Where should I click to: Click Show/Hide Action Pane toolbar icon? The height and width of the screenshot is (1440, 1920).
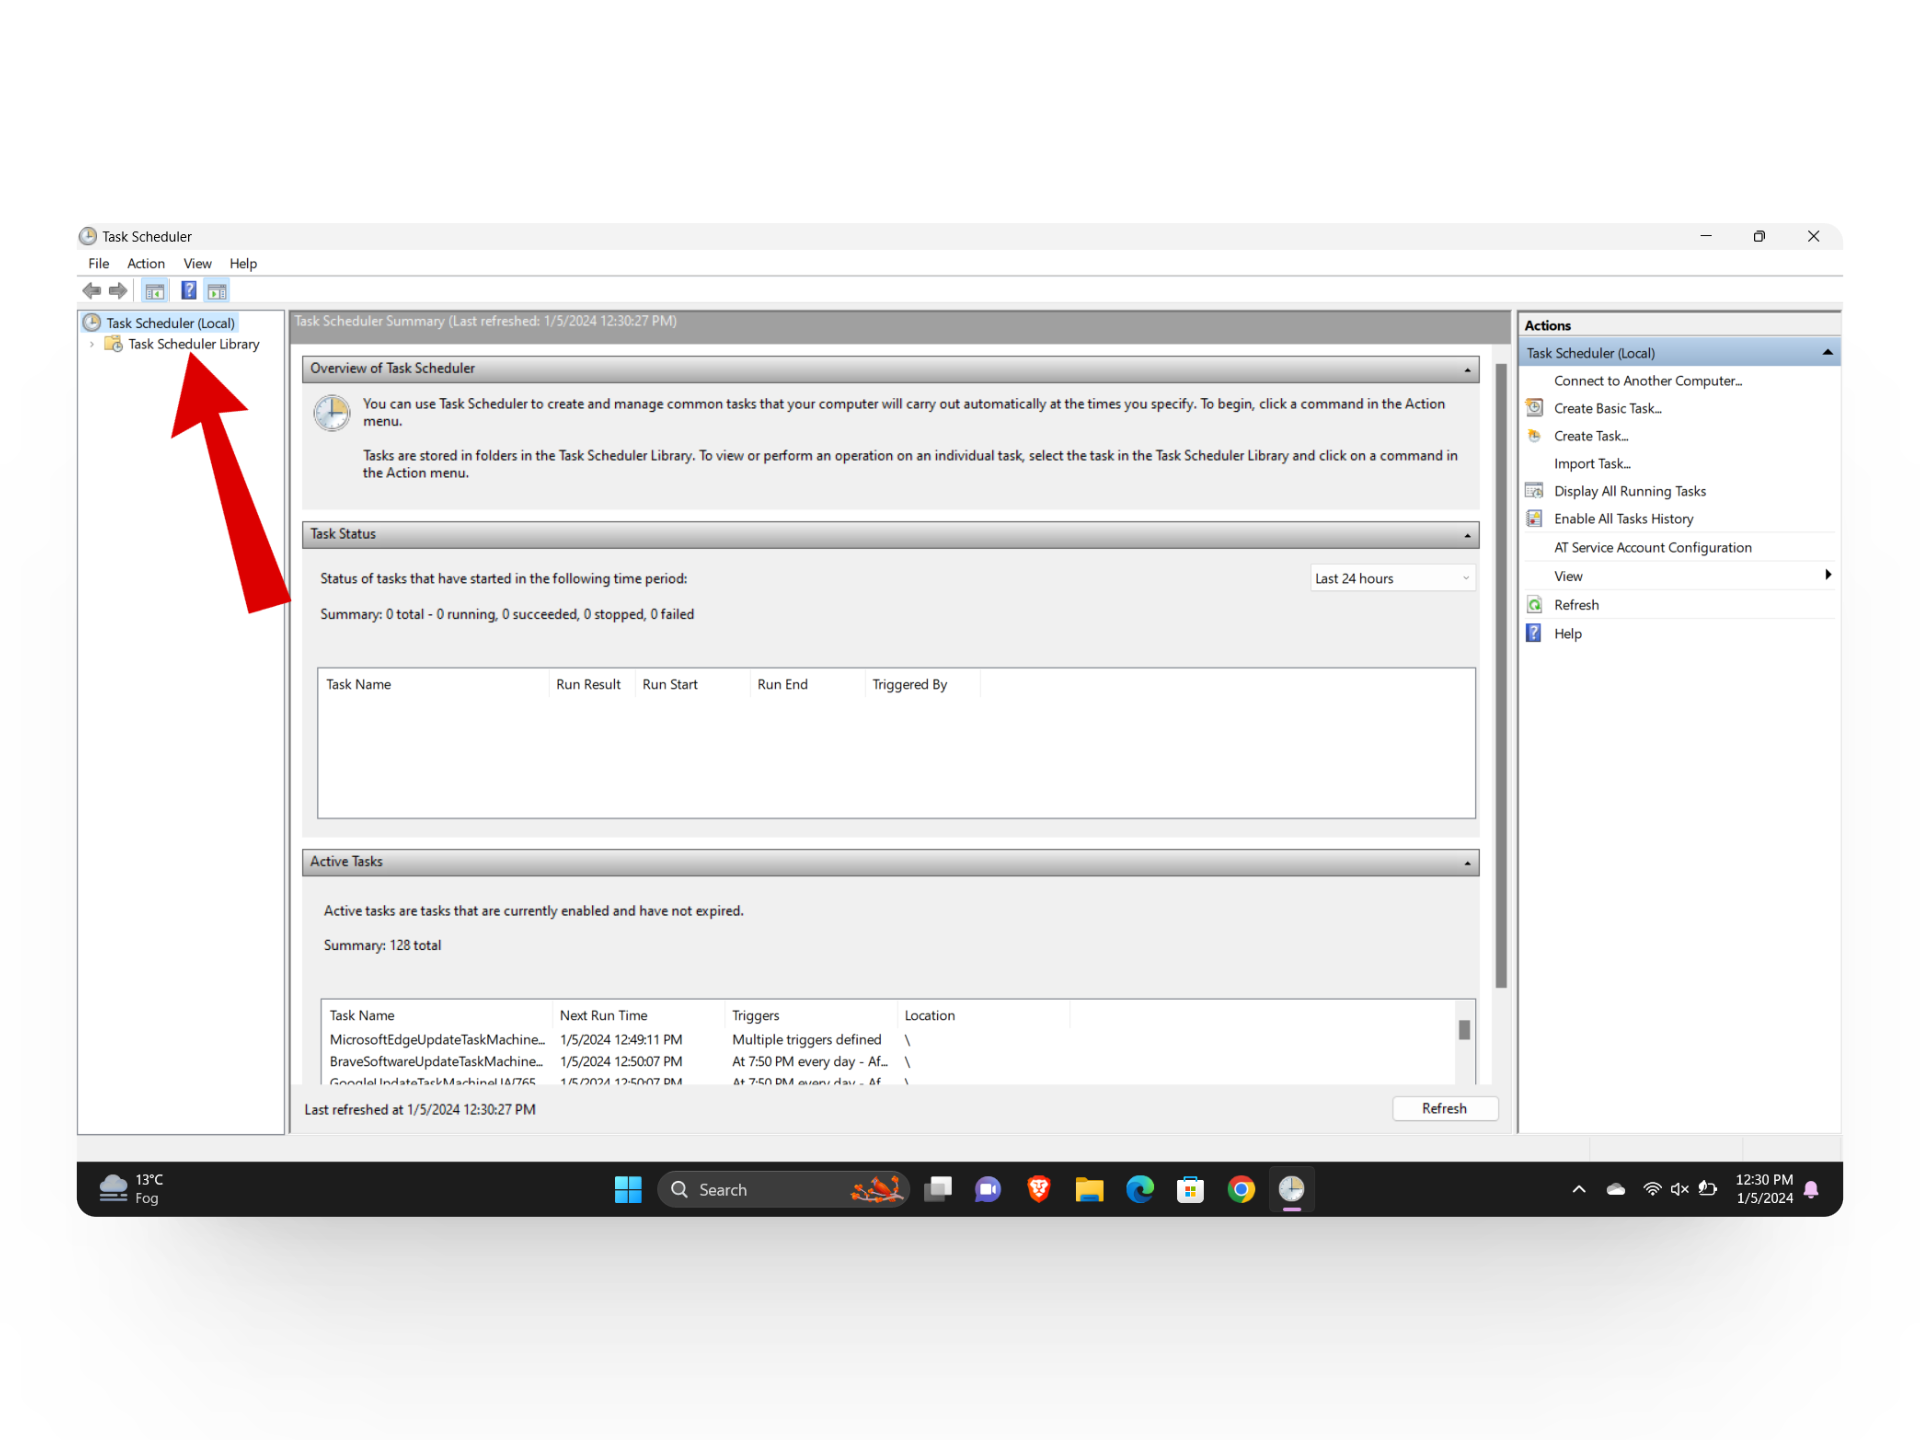click(x=217, y=291)
